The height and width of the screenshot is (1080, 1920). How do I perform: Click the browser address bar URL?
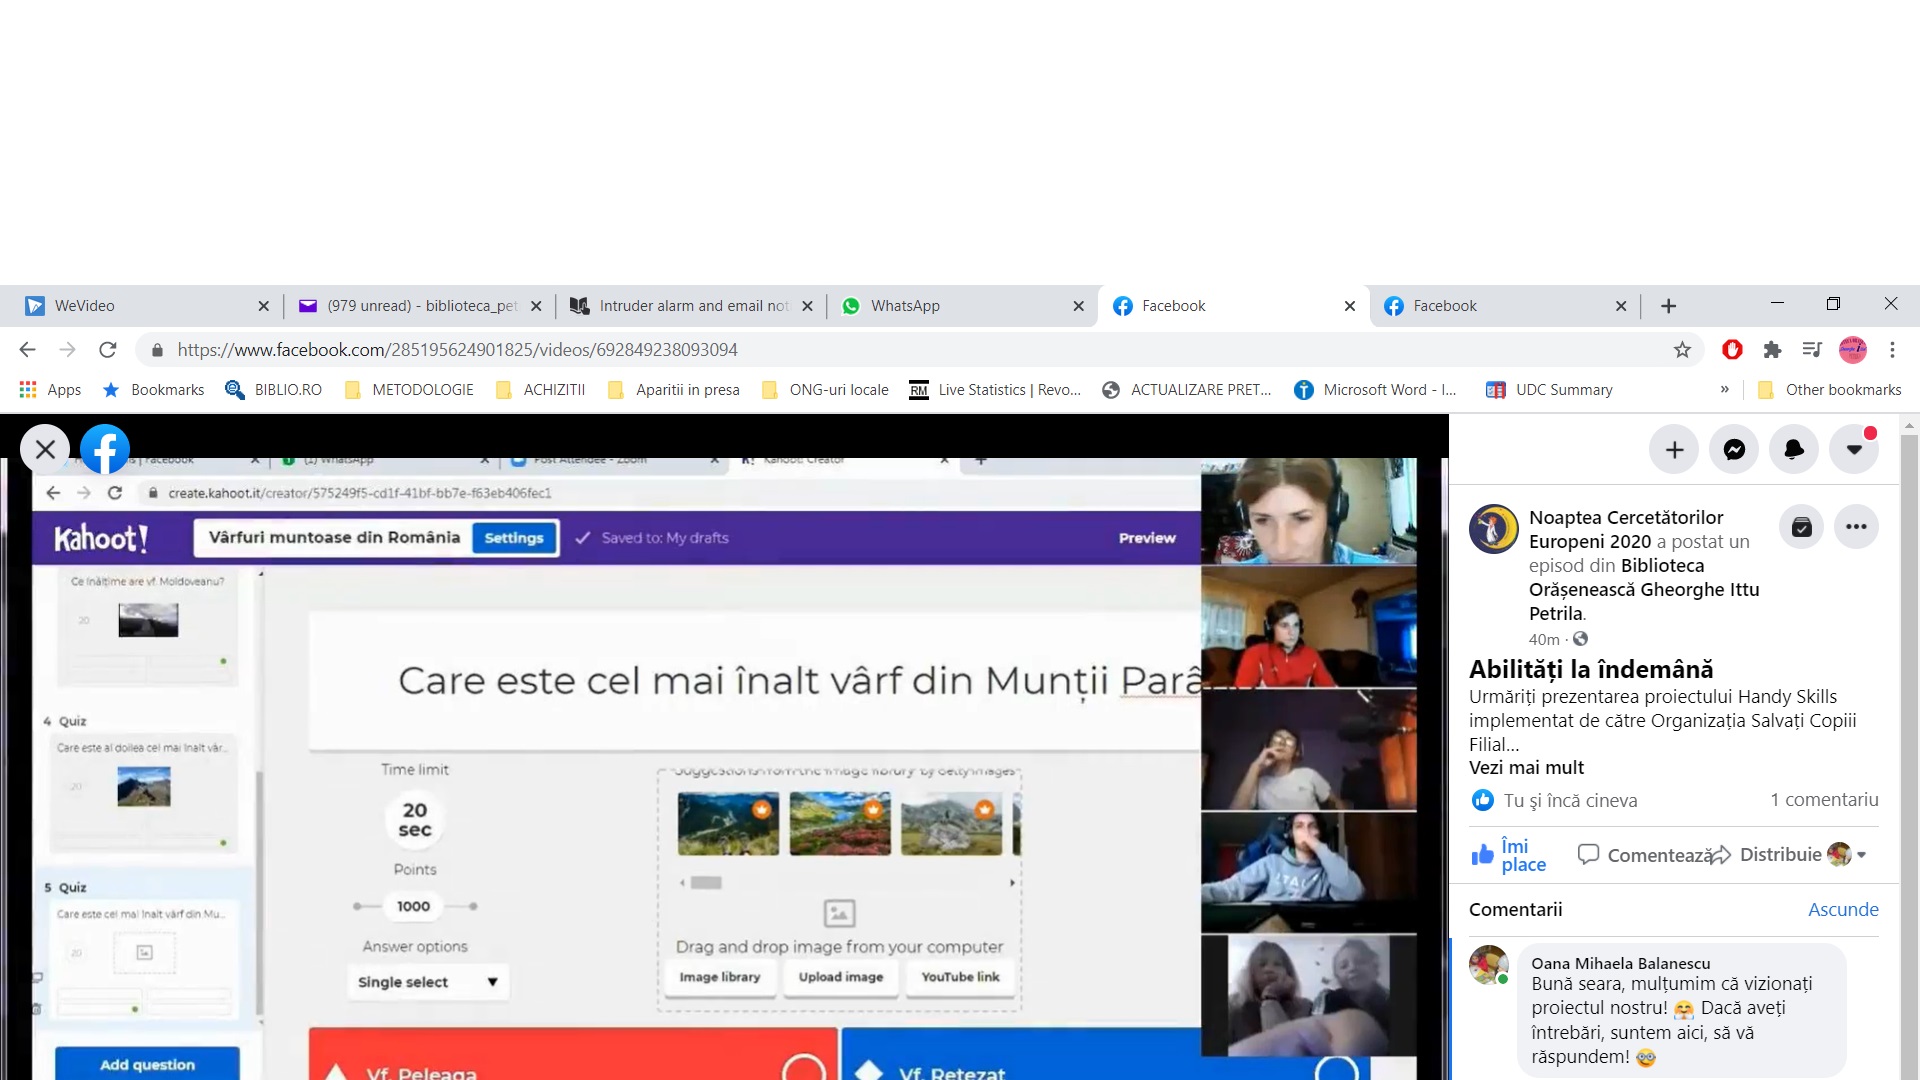point(457,350)
